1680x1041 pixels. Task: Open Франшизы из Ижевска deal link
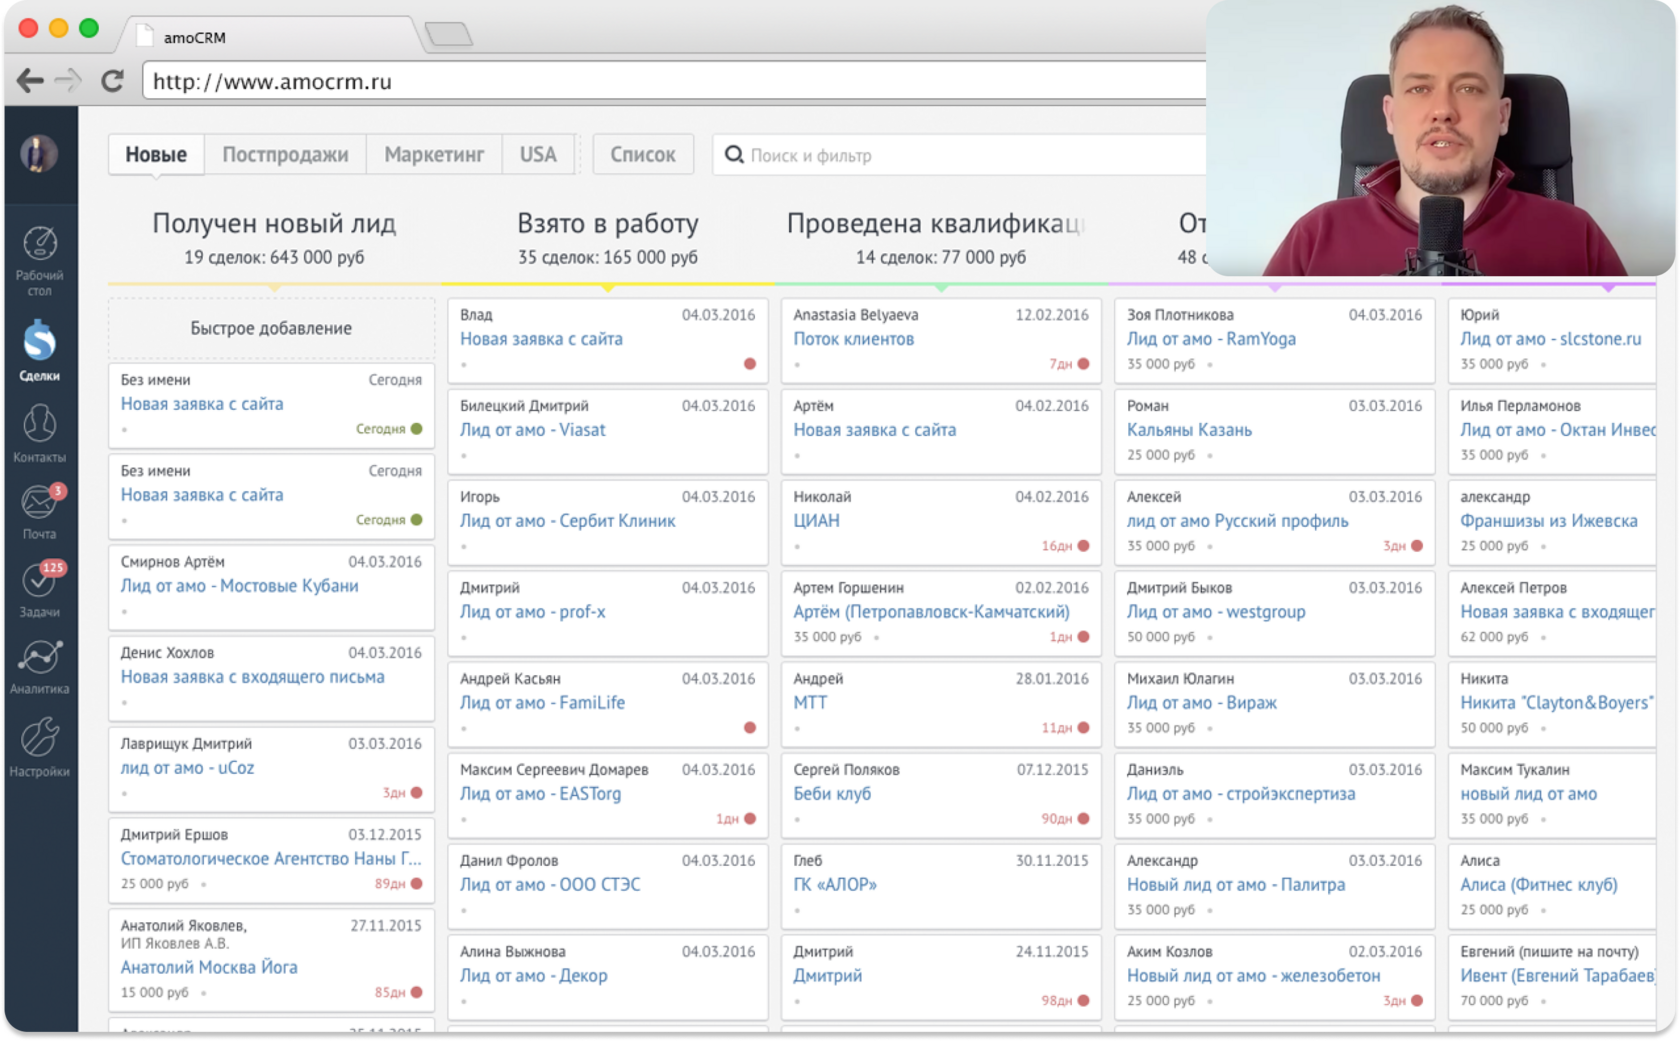coord(1549,521)
